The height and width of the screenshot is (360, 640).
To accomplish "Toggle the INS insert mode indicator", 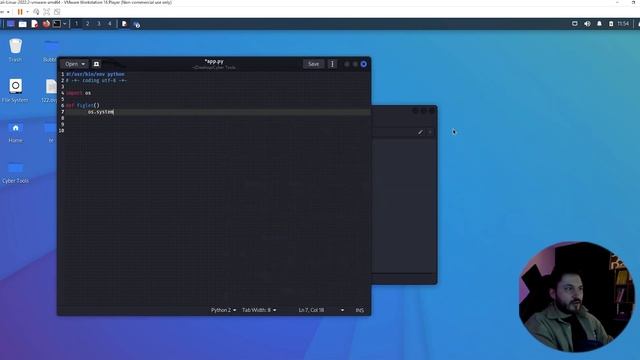I will coord(360,310).
